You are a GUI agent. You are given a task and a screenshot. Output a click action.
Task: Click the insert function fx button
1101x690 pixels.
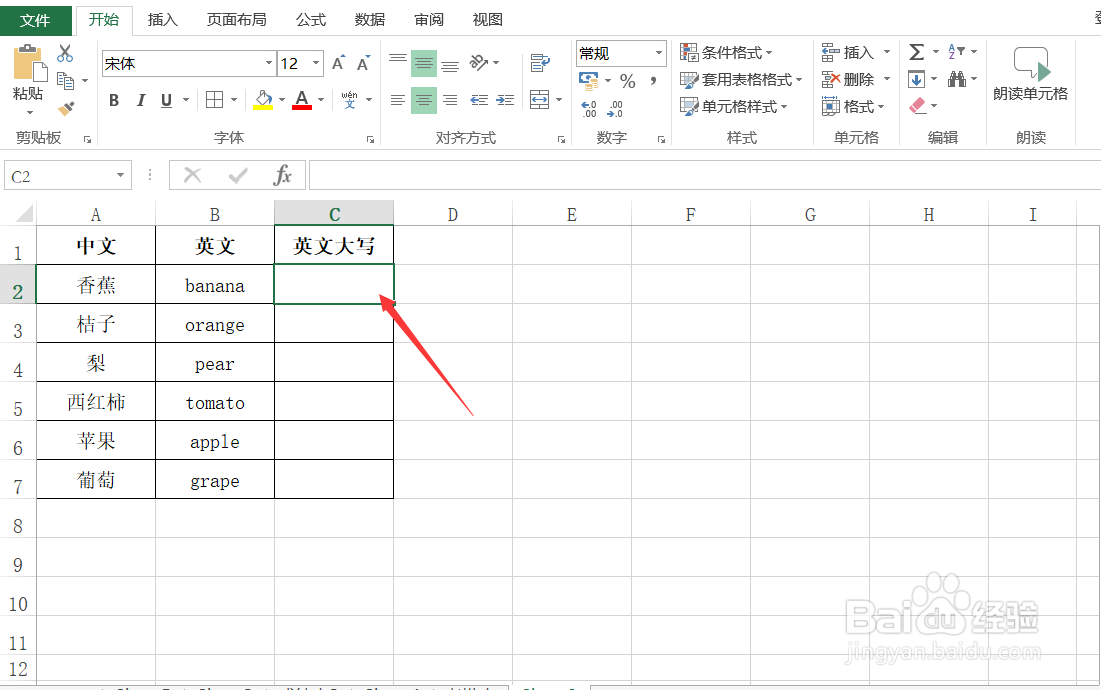282,175
